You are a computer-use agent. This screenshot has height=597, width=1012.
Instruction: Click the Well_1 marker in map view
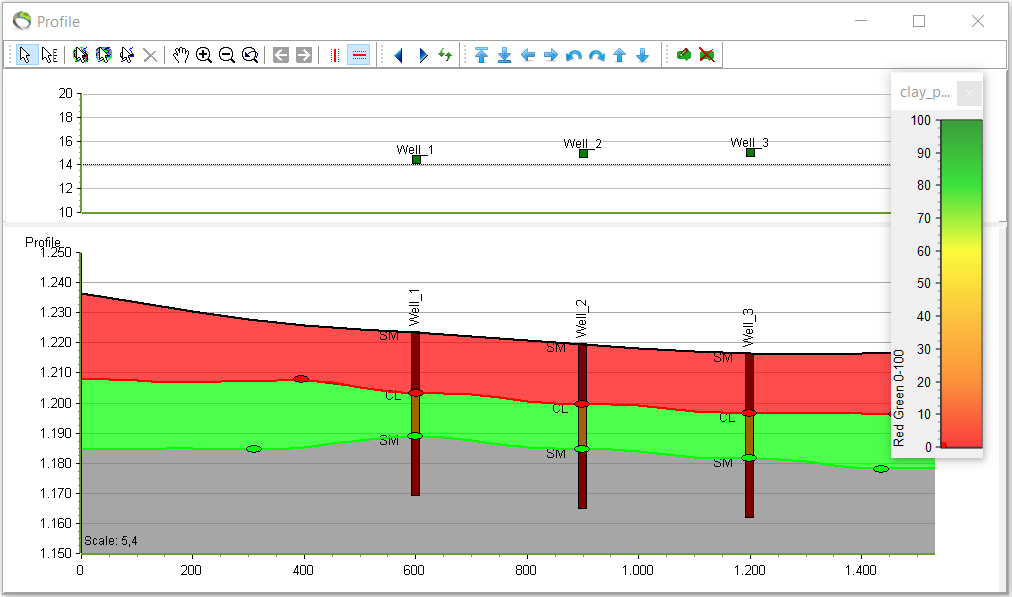[x=416, y=159]
